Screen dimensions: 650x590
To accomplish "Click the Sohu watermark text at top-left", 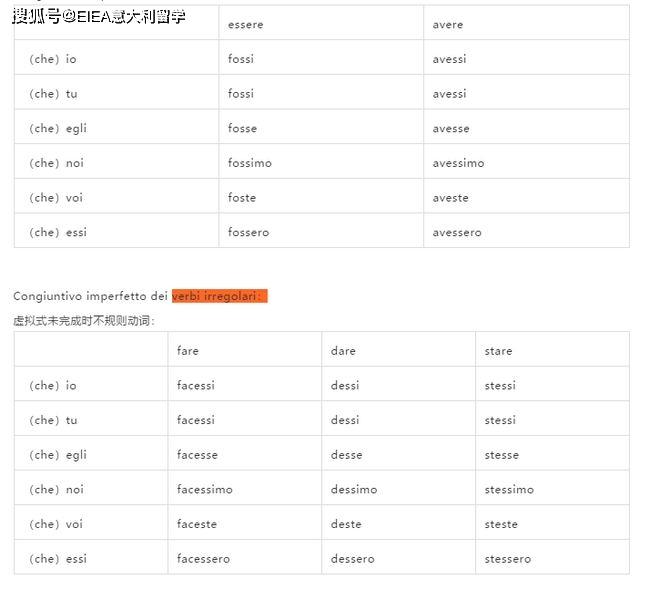I will 99,16.
